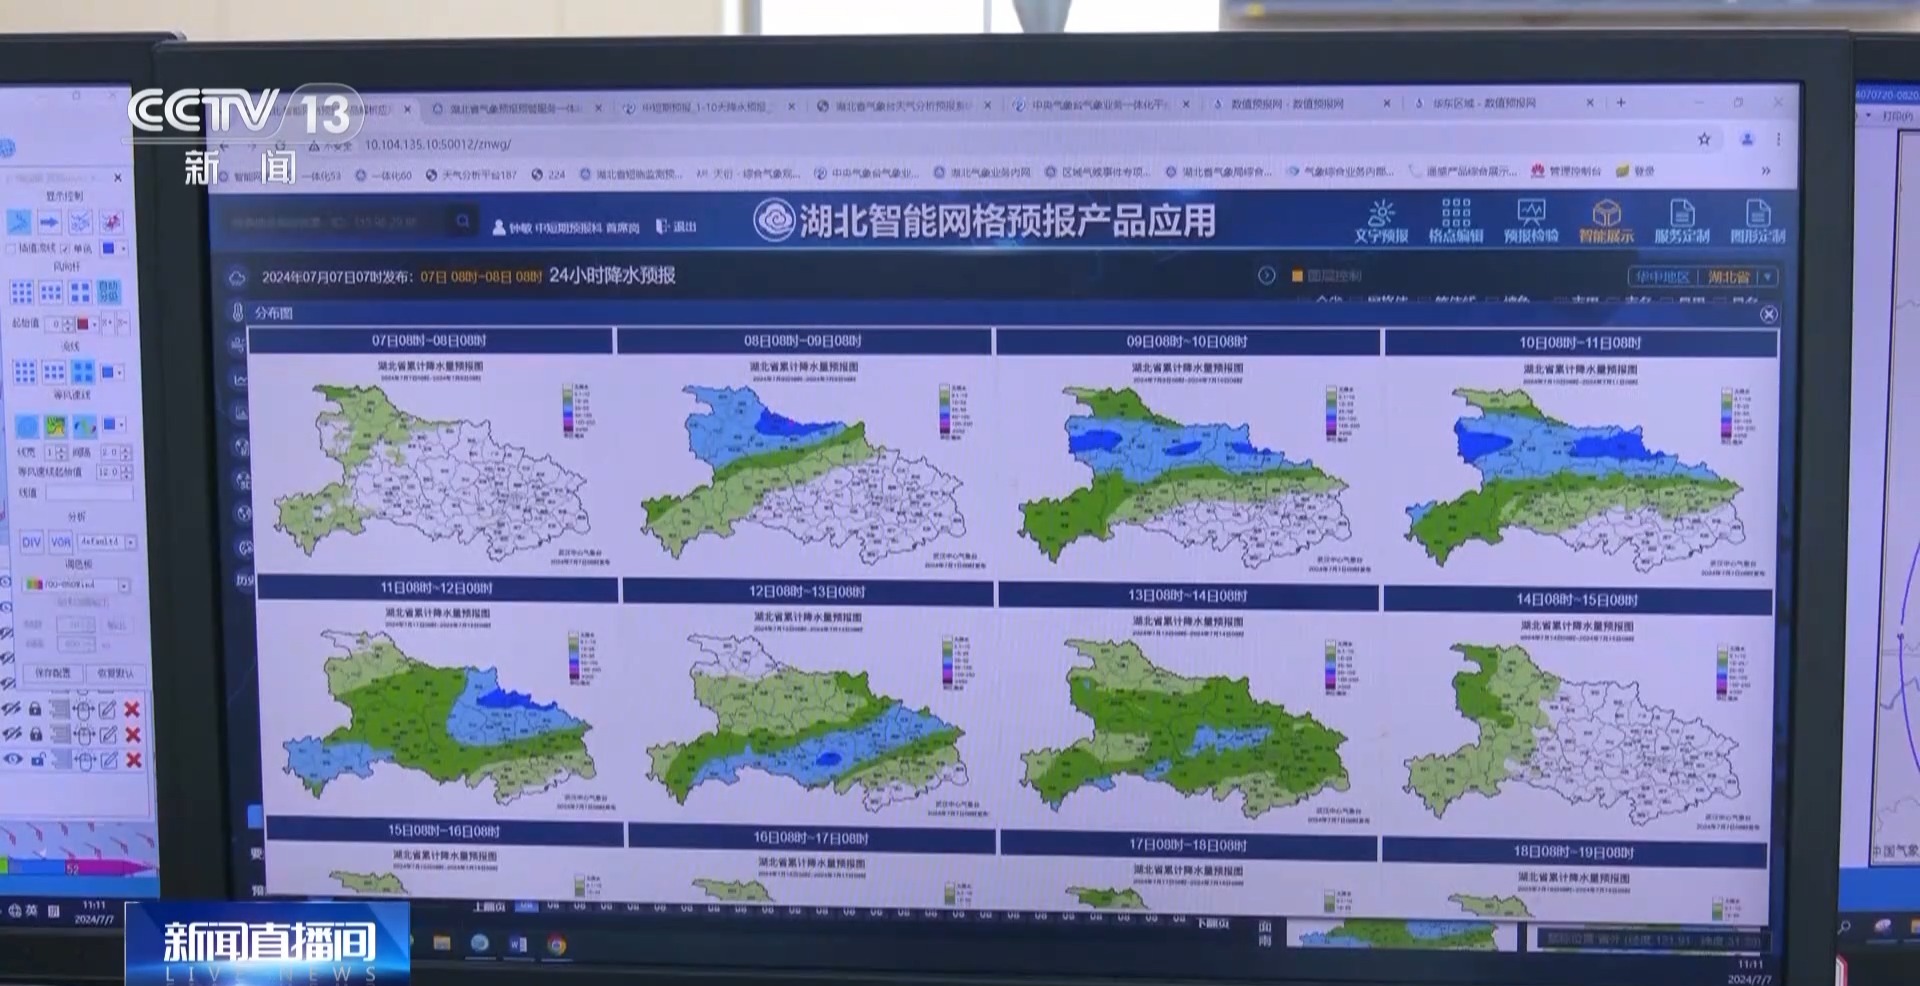The height and width of the screenshot is (986, 1920).
Task: Select the green filled isotach style icon
Action: [x=56, y=427]
